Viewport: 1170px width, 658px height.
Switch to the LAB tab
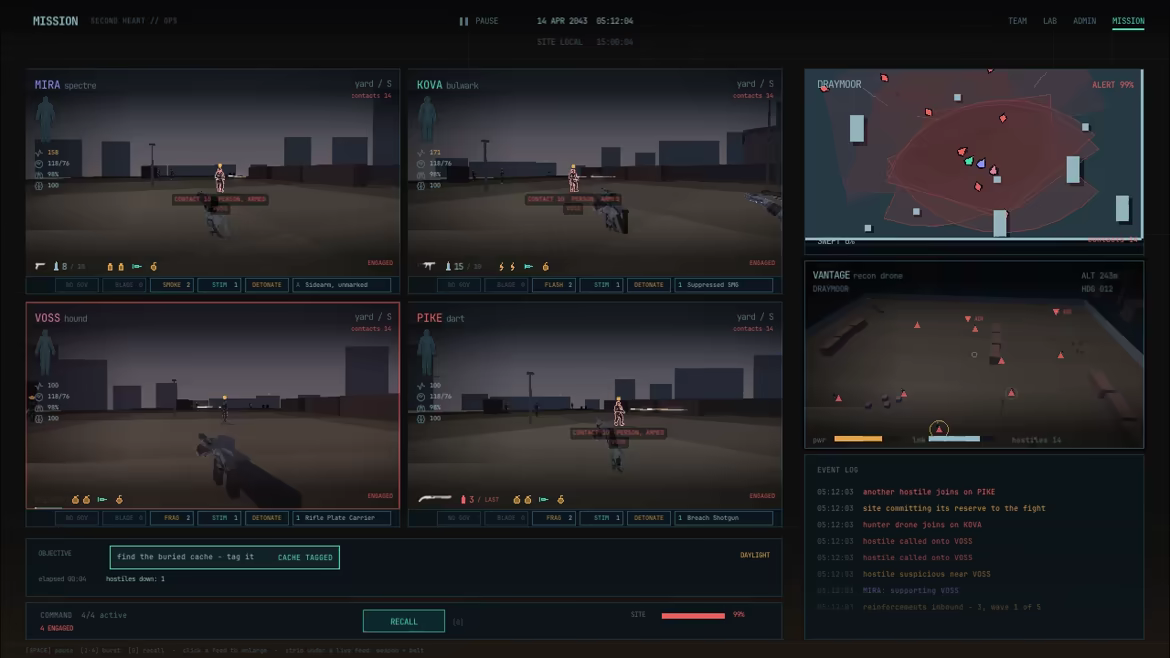1050,21
